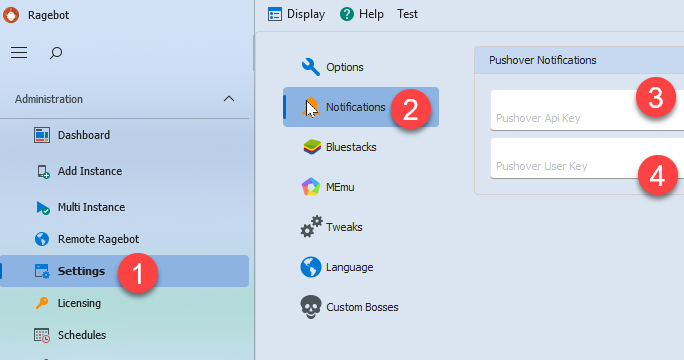Click the search magnifier icon
This screenshot has height=360, width=684.
point(56,53)
